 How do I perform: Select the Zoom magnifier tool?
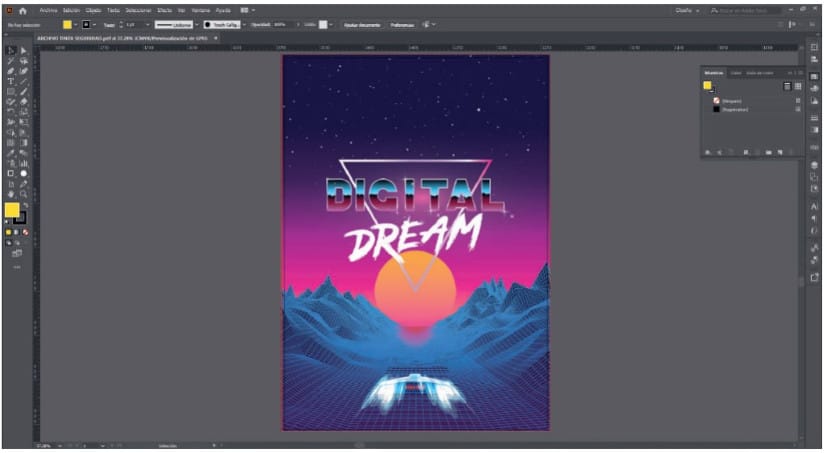(23, 194)
